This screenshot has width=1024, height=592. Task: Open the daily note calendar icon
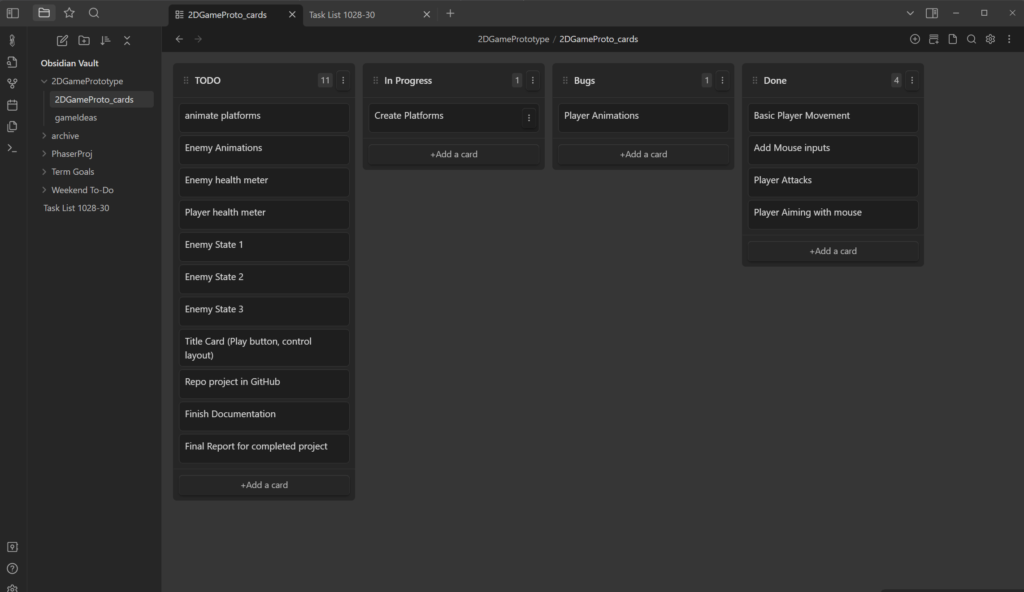coord(12,105)
